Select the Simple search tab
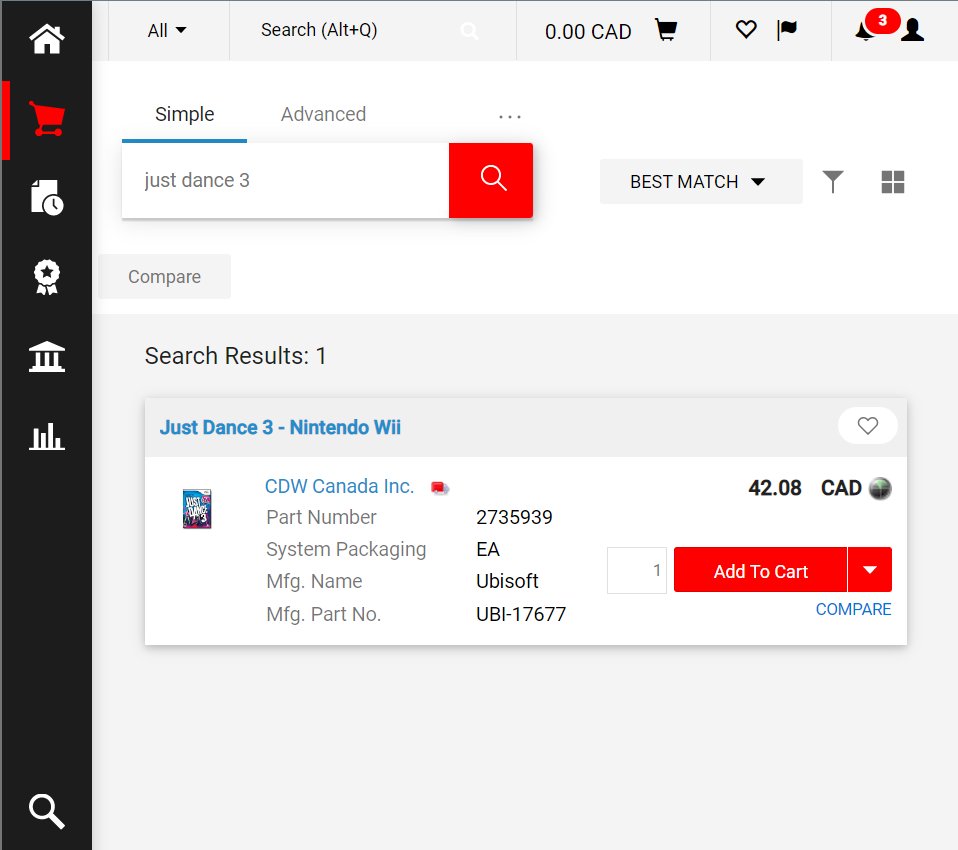 pos(185,114)
